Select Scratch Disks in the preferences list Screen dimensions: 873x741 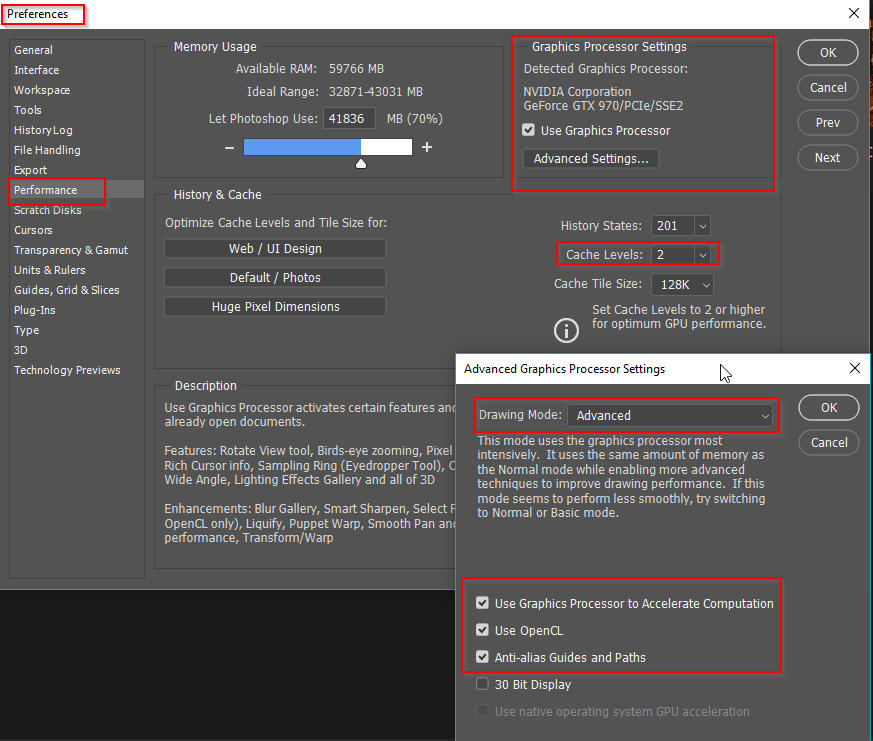49,210
